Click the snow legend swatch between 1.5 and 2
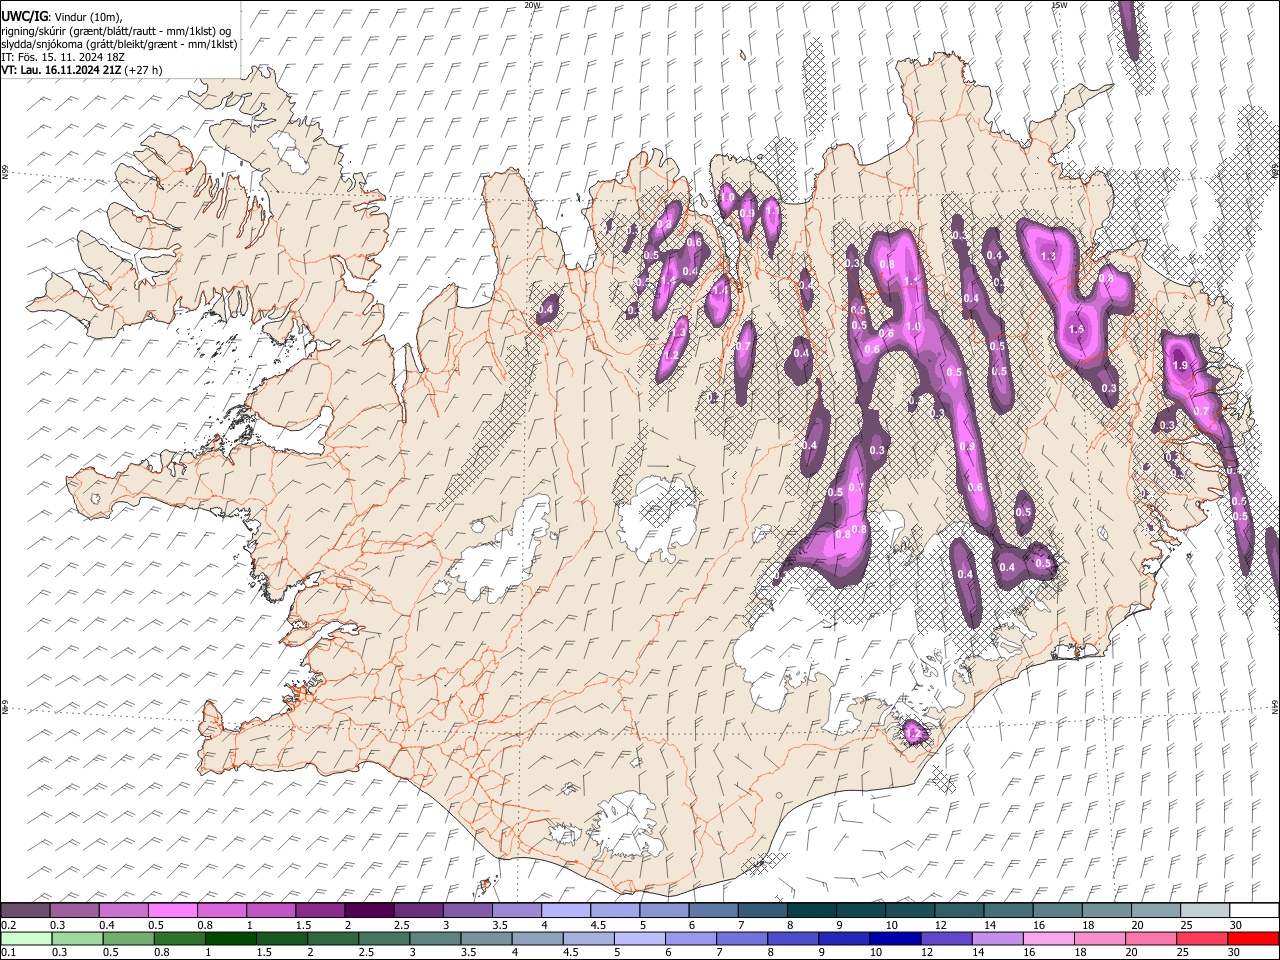Screen dimensions: 1280x960 pos(320,910)
